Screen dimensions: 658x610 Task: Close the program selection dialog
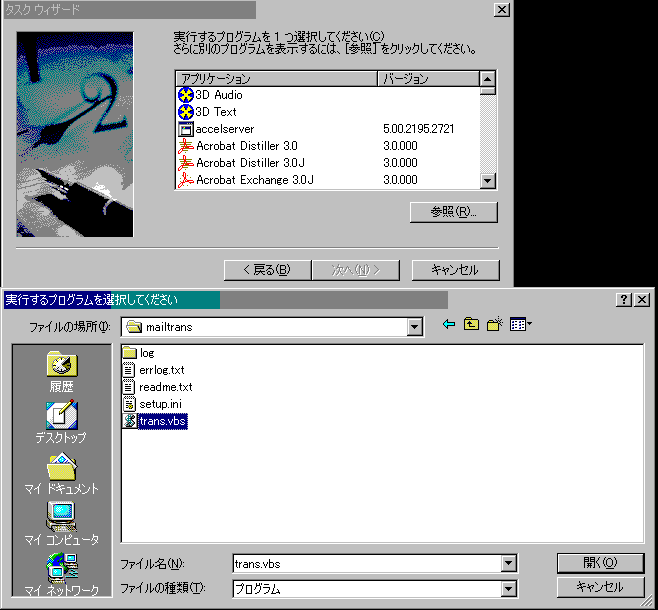tap(642, 300)
